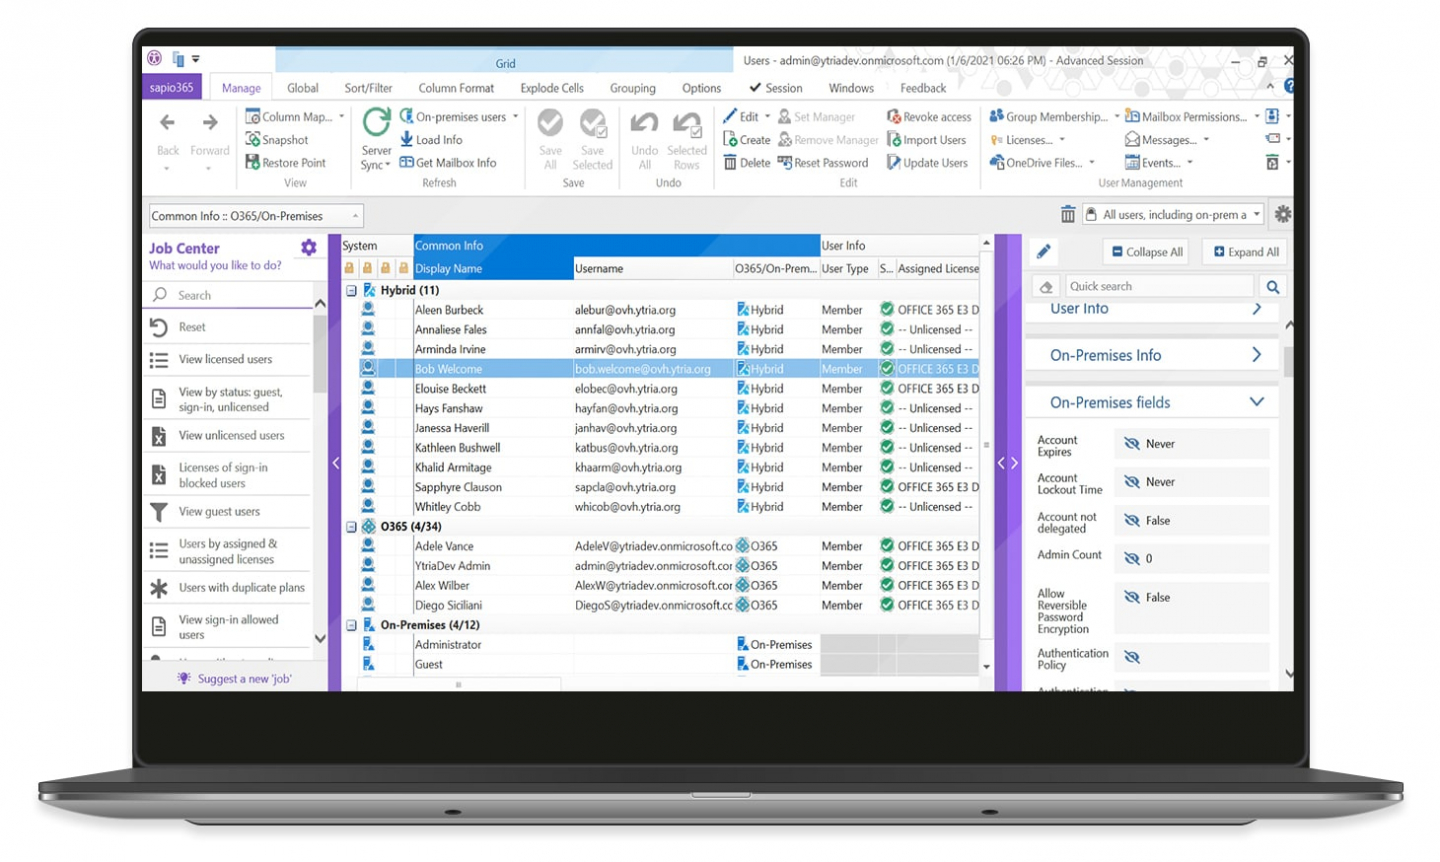
Task: Click the Back navigation arrow
Action: pyautogui.click(x=167, y=123)
